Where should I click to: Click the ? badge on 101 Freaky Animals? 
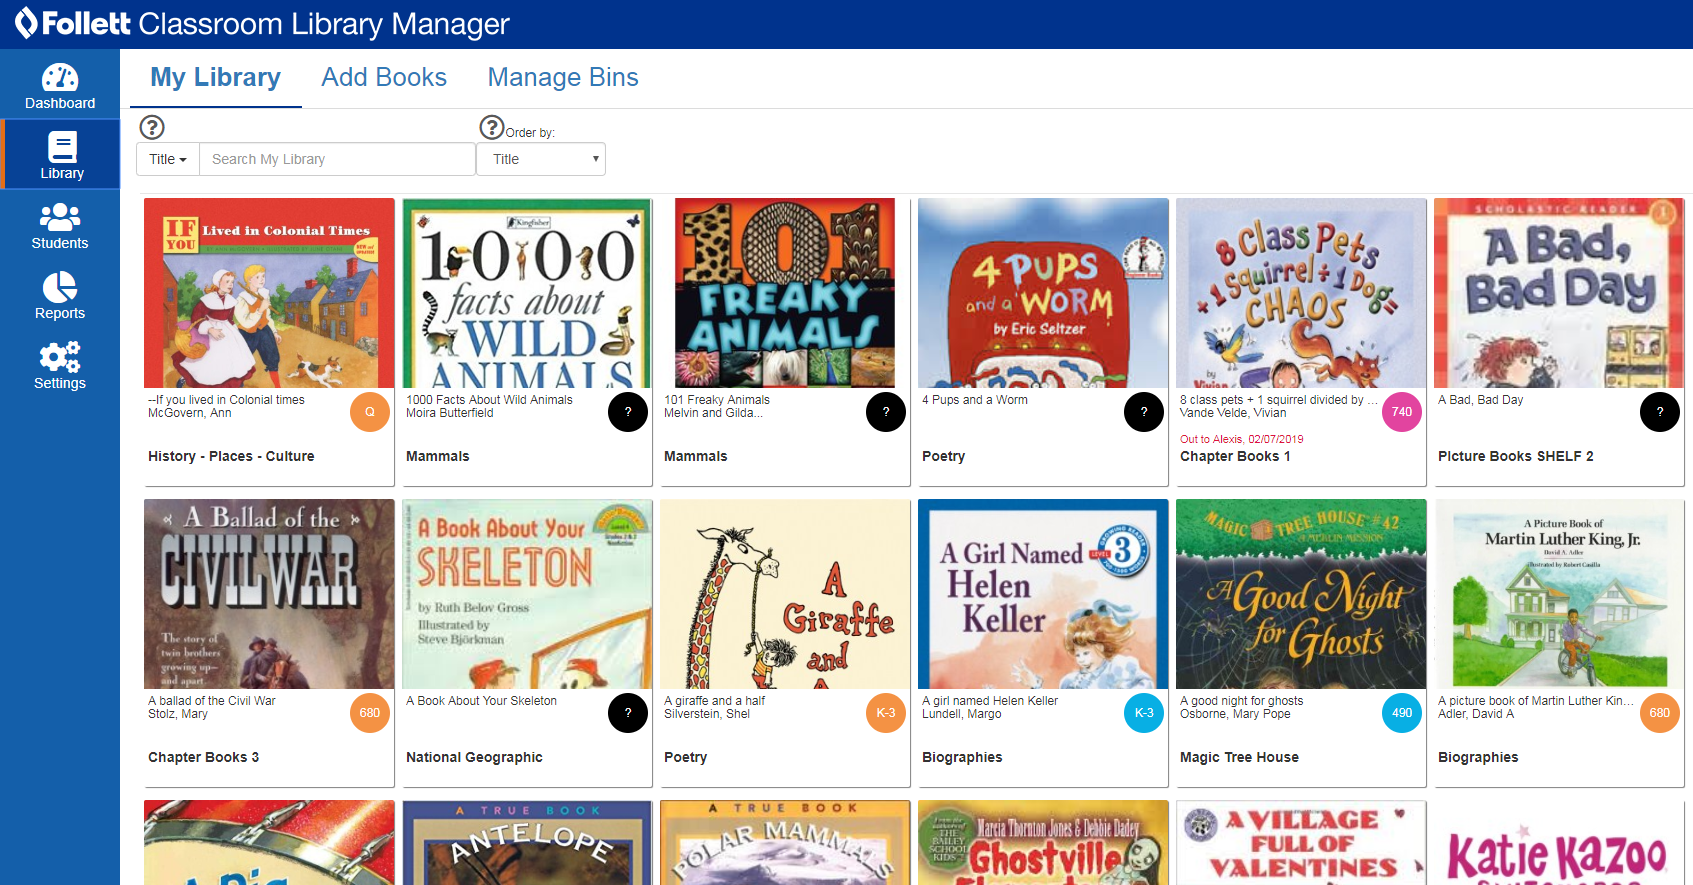[886, 412]
